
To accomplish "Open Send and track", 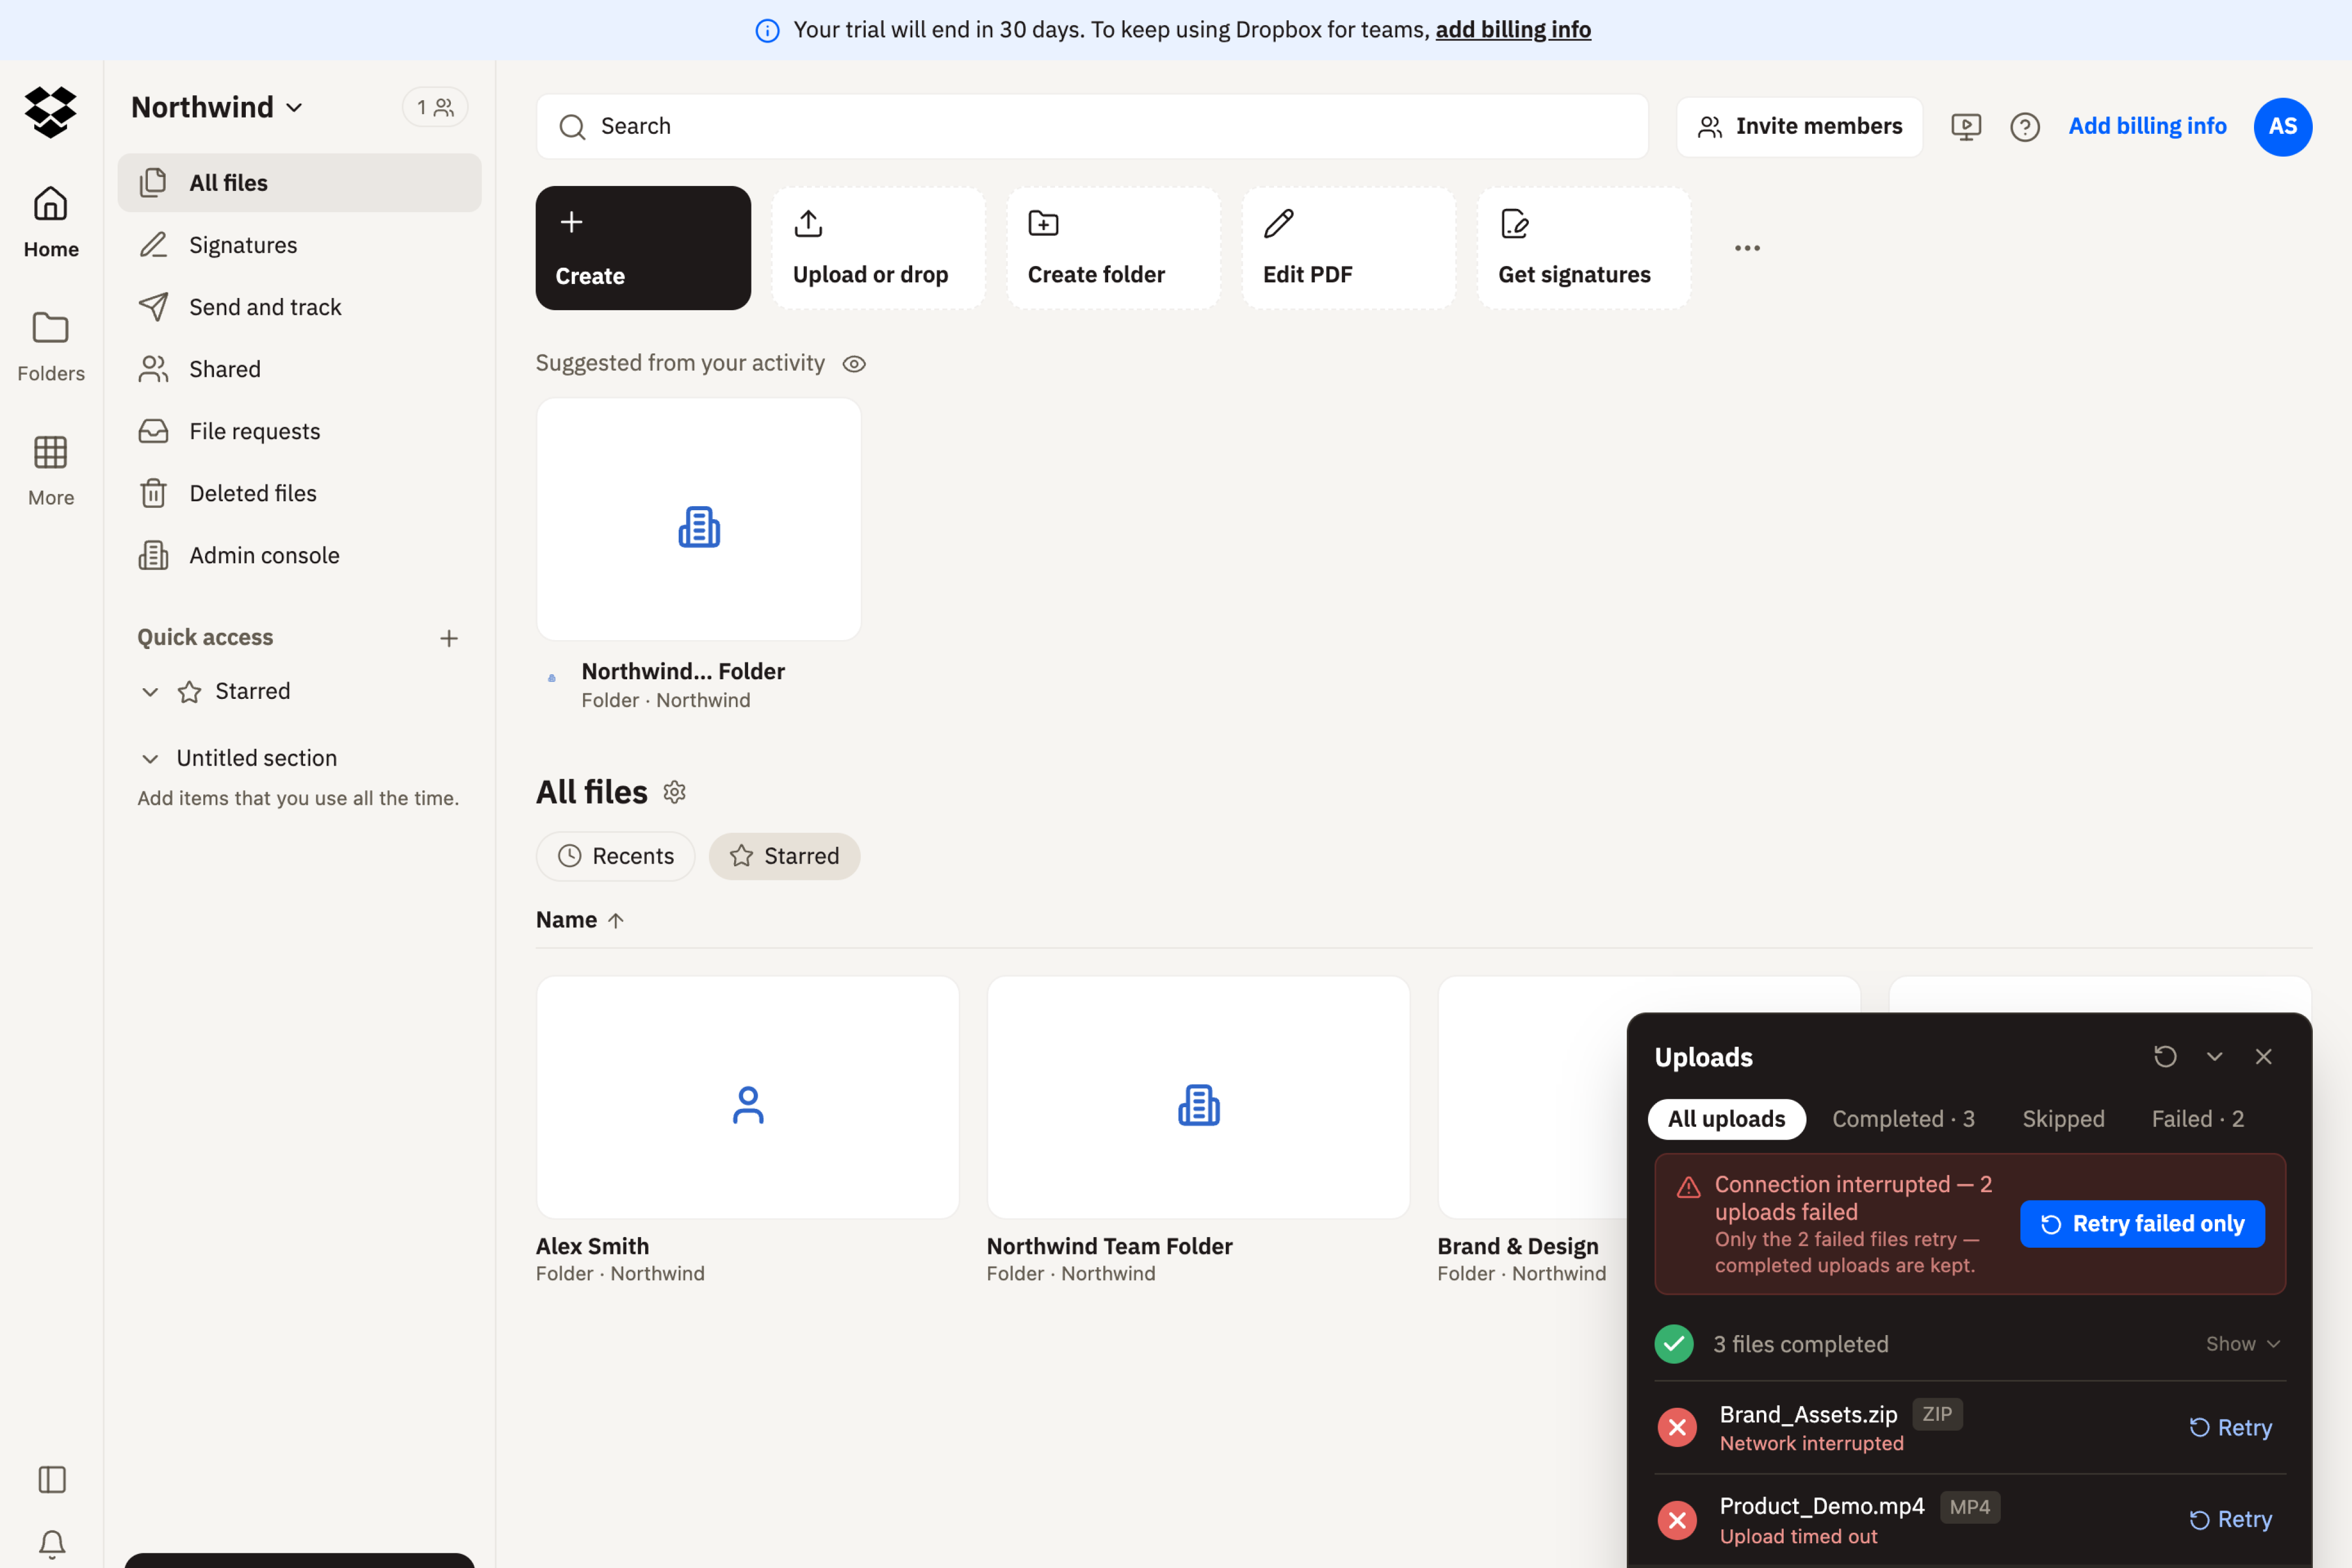I will coord(299,307).
